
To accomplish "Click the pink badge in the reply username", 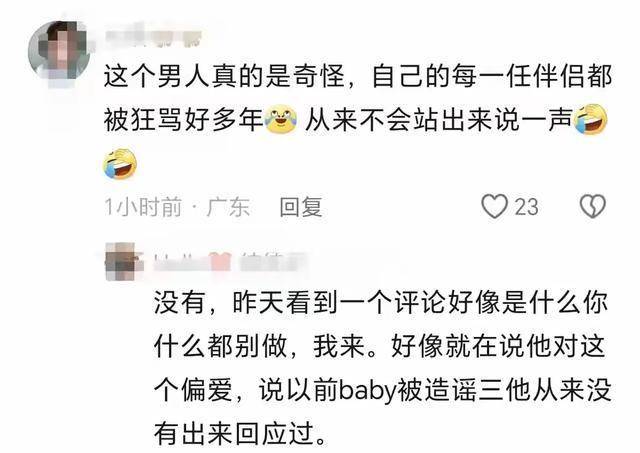I will point(220,262).
